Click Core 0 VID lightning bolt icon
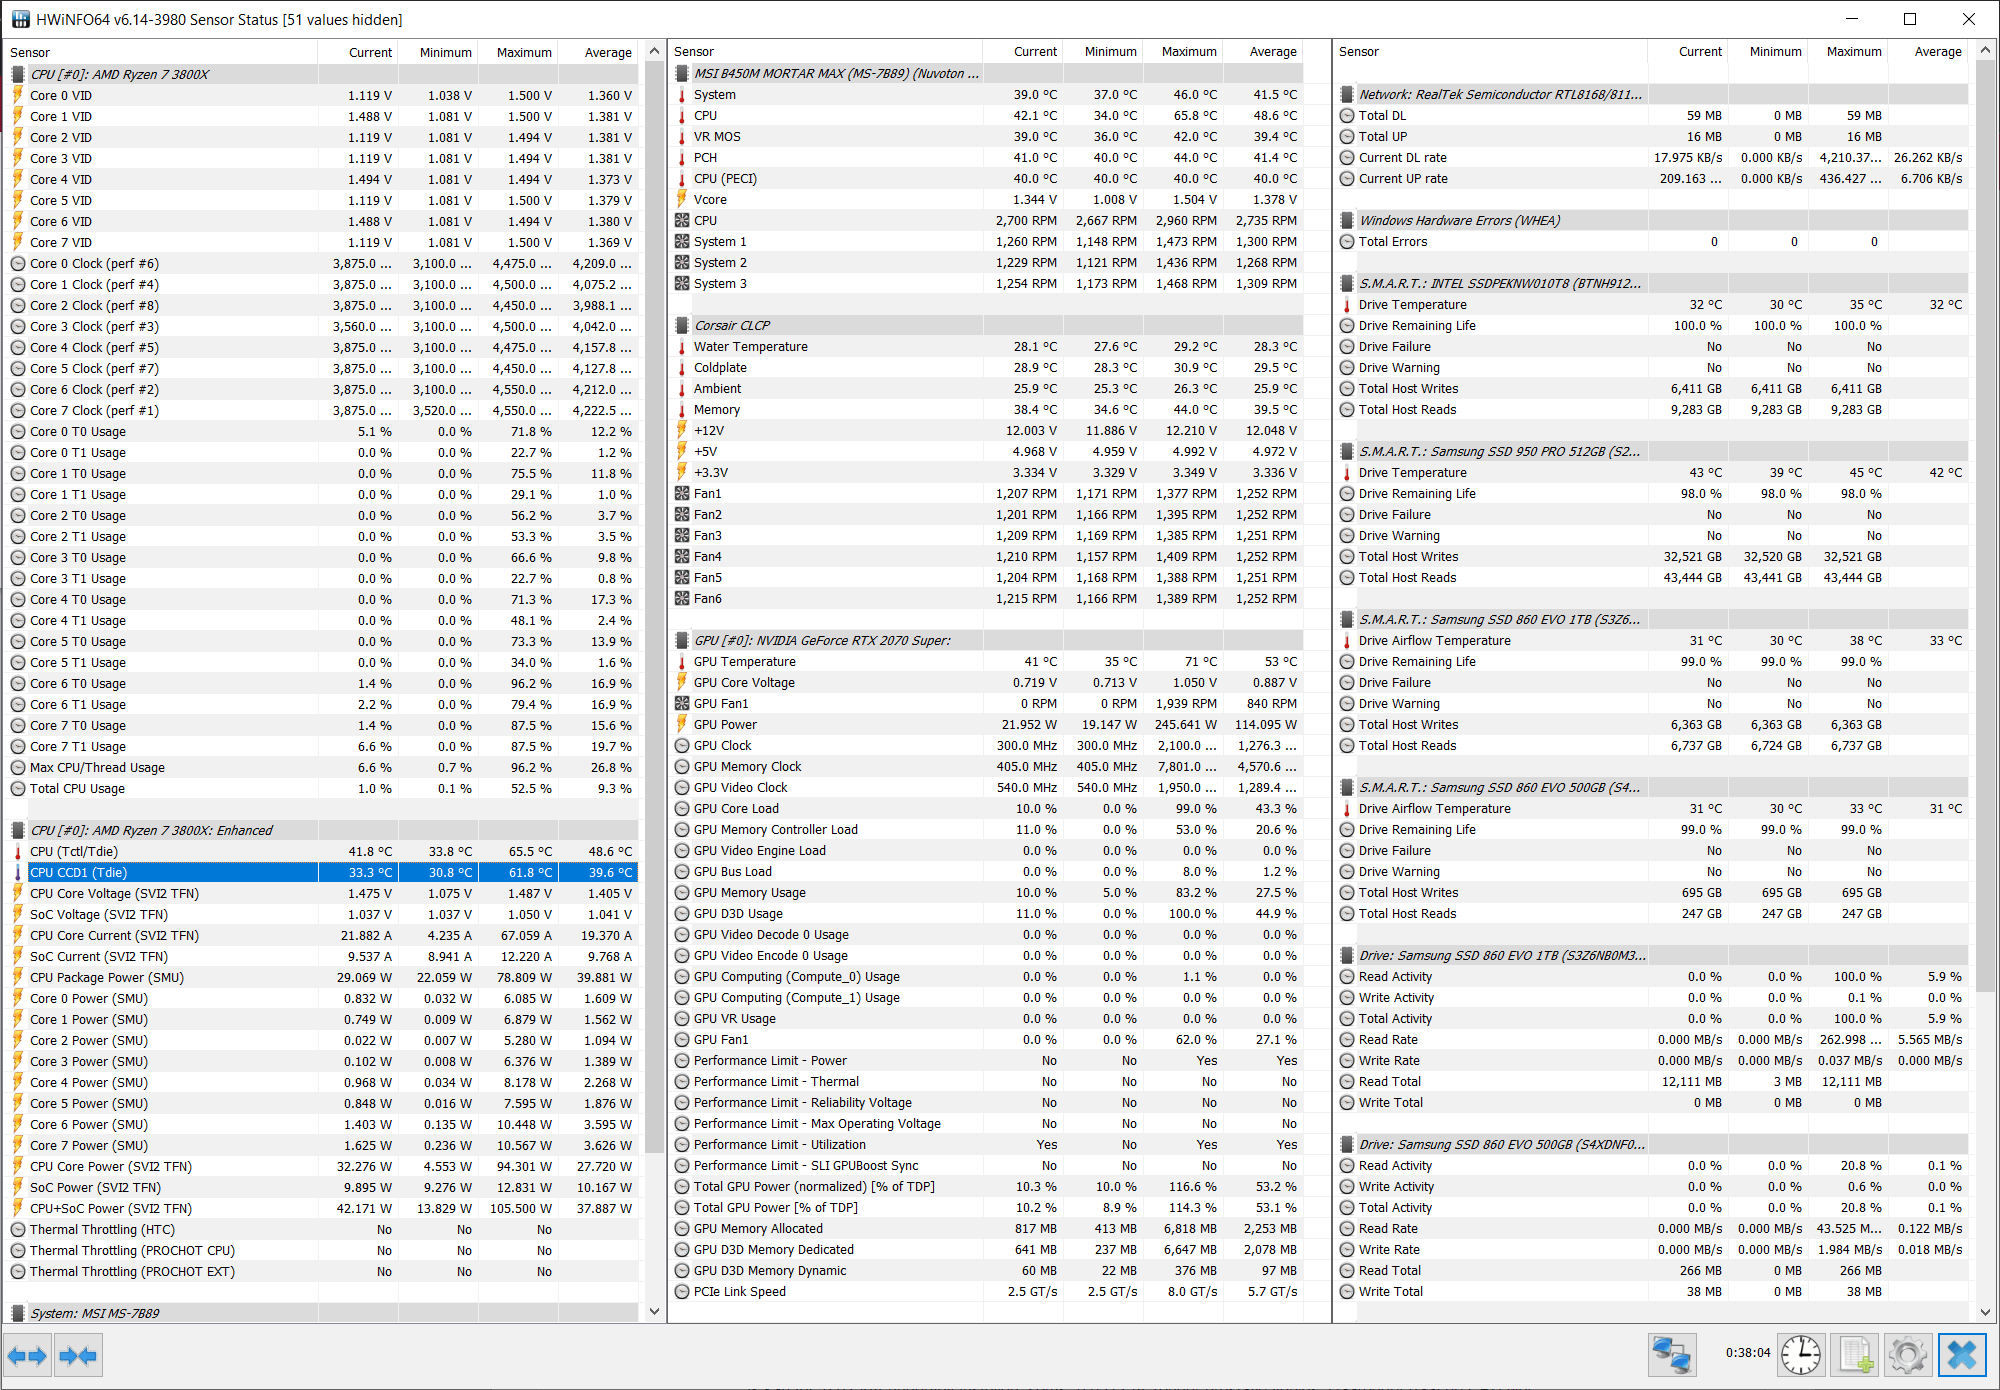This screenshot has width=2000, height=1390. 18,95
